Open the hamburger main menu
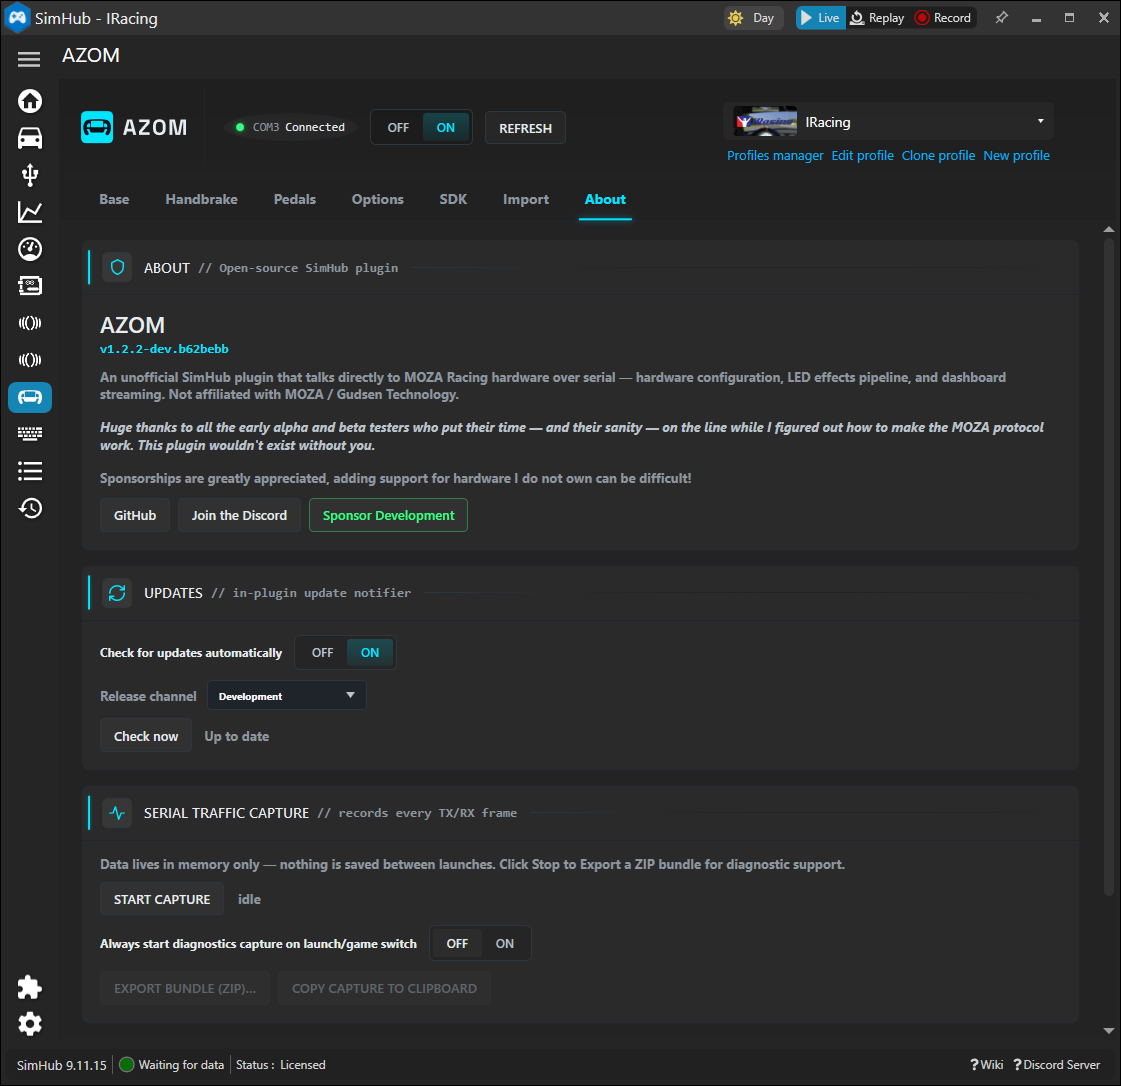This screenshot has width=1121, height=1086. (x=29, y=59)
